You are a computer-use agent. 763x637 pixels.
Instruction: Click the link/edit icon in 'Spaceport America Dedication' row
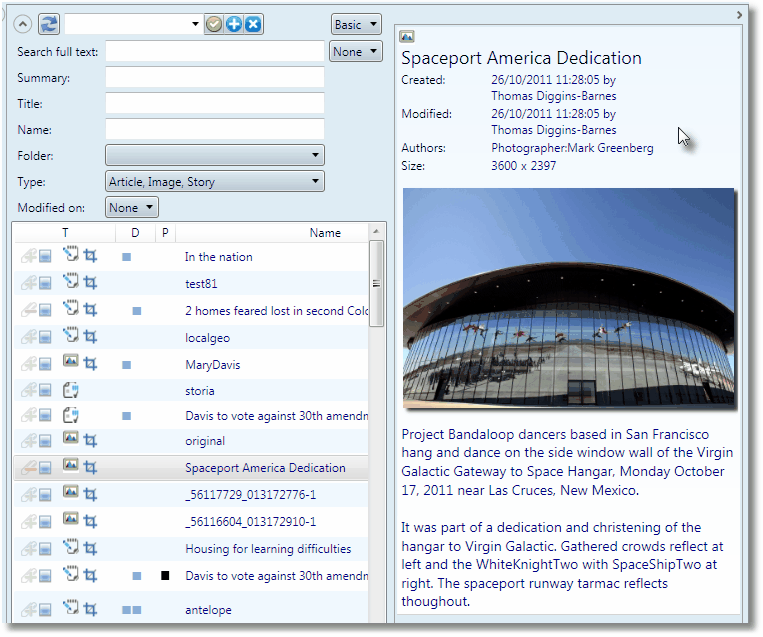(28, 468)
